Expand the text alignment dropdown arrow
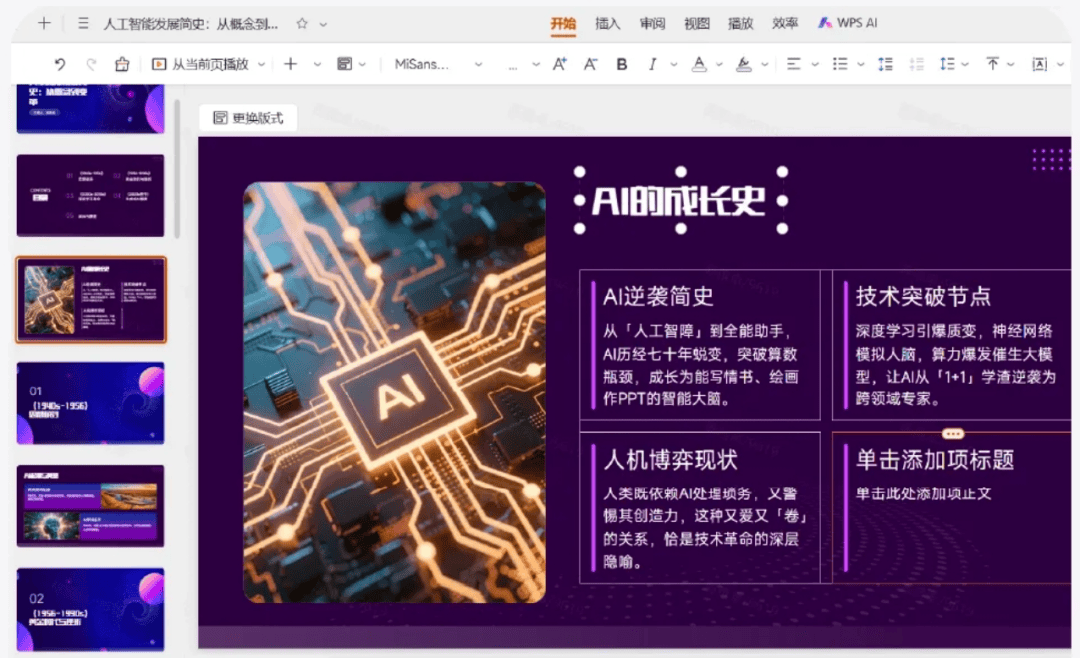The width and height of the screenshot is (1080, 658). tap(815, 64)
